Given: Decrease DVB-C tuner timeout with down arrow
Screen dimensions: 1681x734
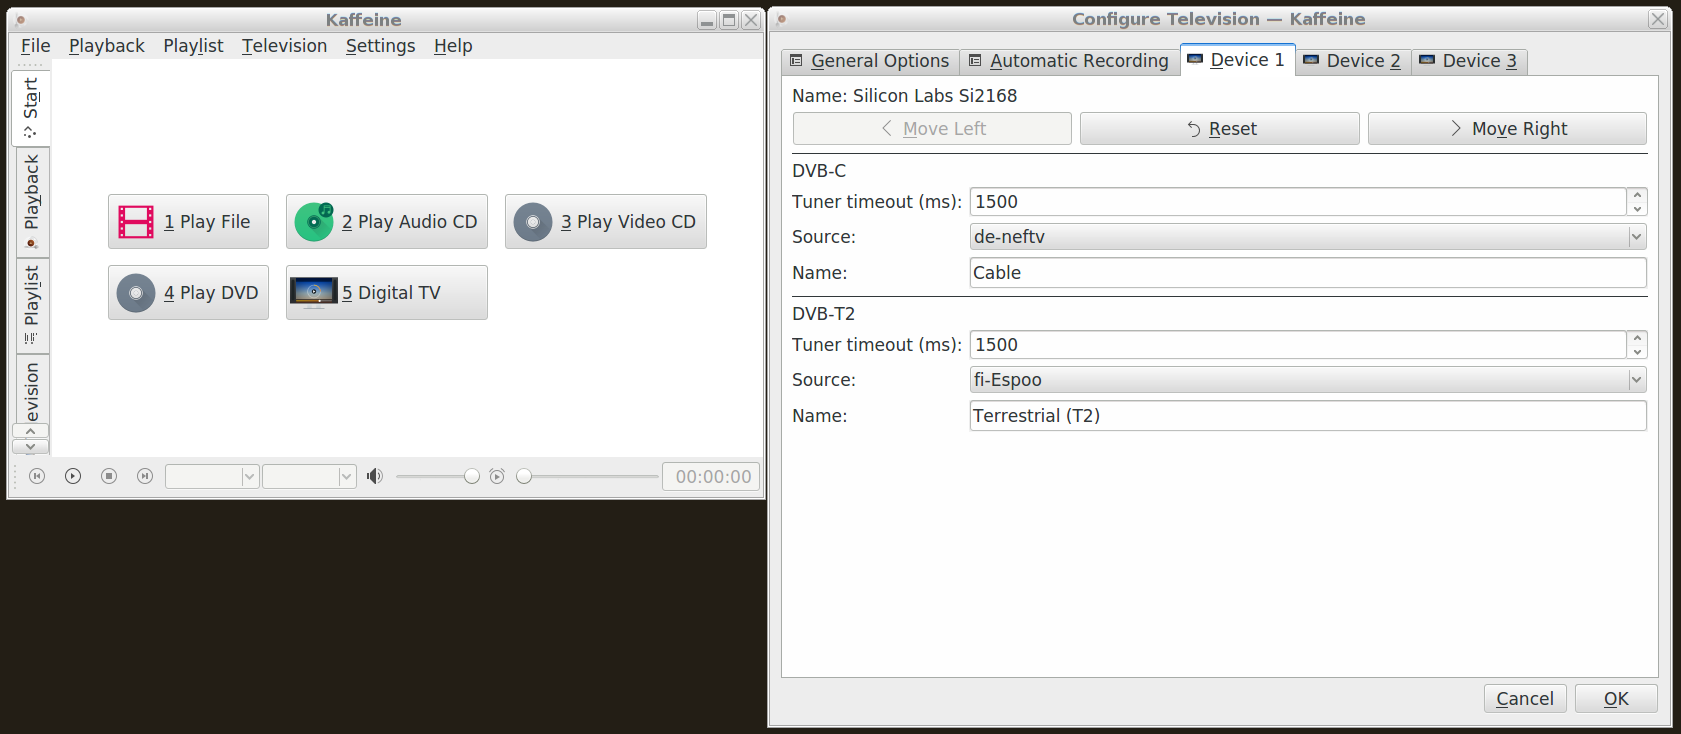Looking at the screenshot, I should click(x=1637, y=209).
